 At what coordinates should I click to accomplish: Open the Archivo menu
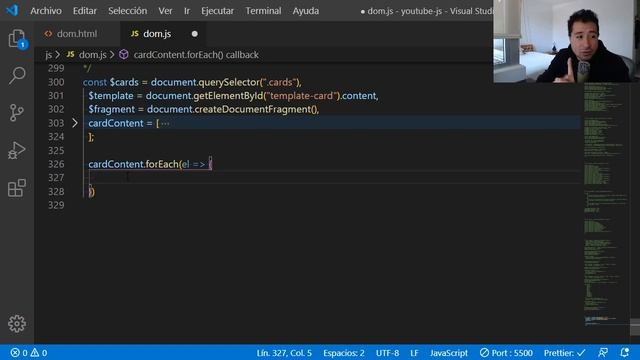(x=46, y=11)
